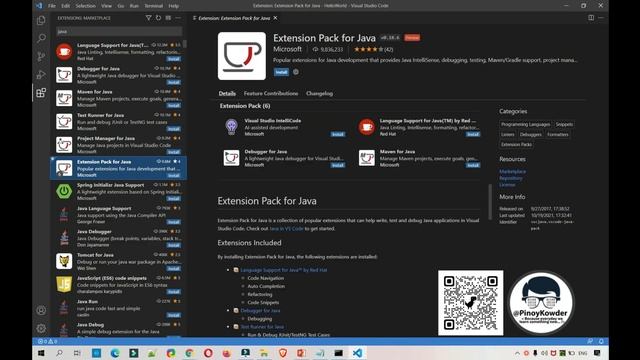Open the Help menu
This screenshot has width=640, height=360.
click(173, 6)
